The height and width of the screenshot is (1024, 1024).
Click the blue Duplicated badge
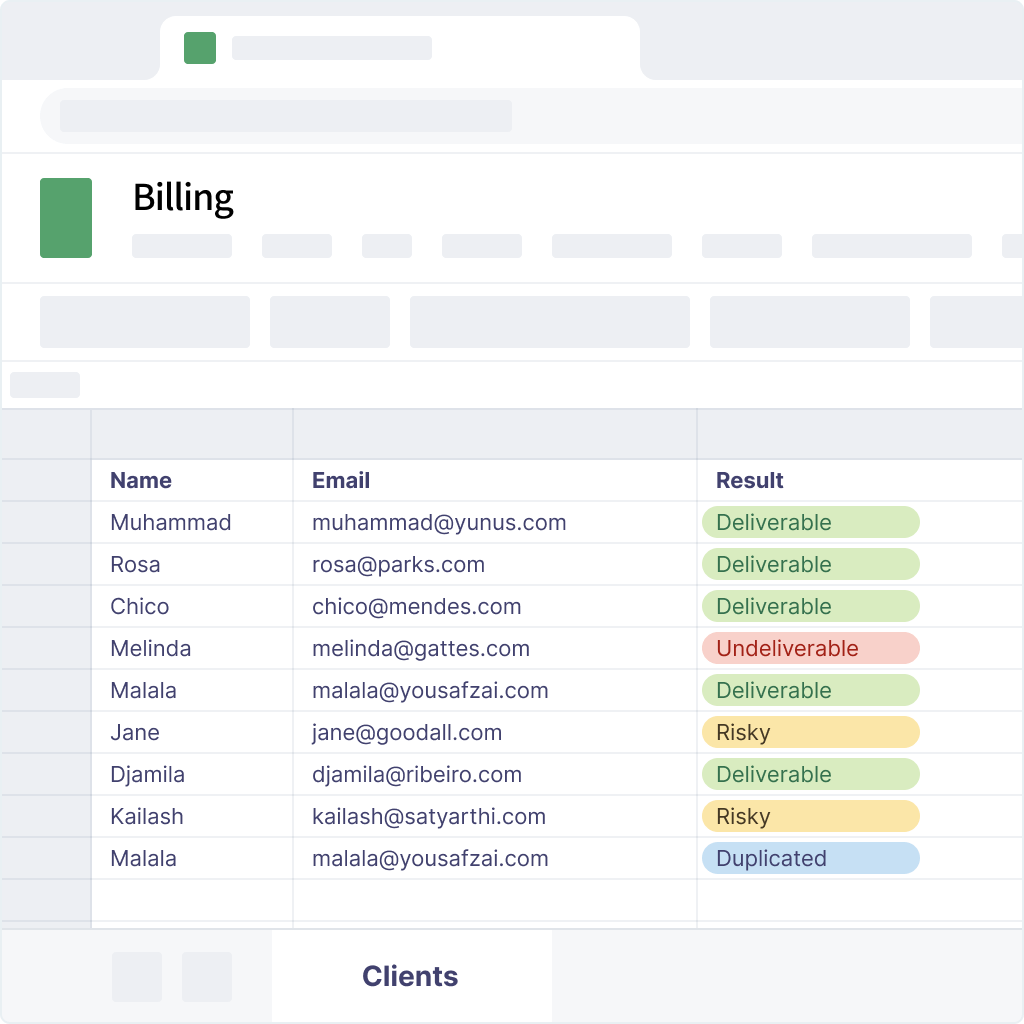click(x=810, y=858)
